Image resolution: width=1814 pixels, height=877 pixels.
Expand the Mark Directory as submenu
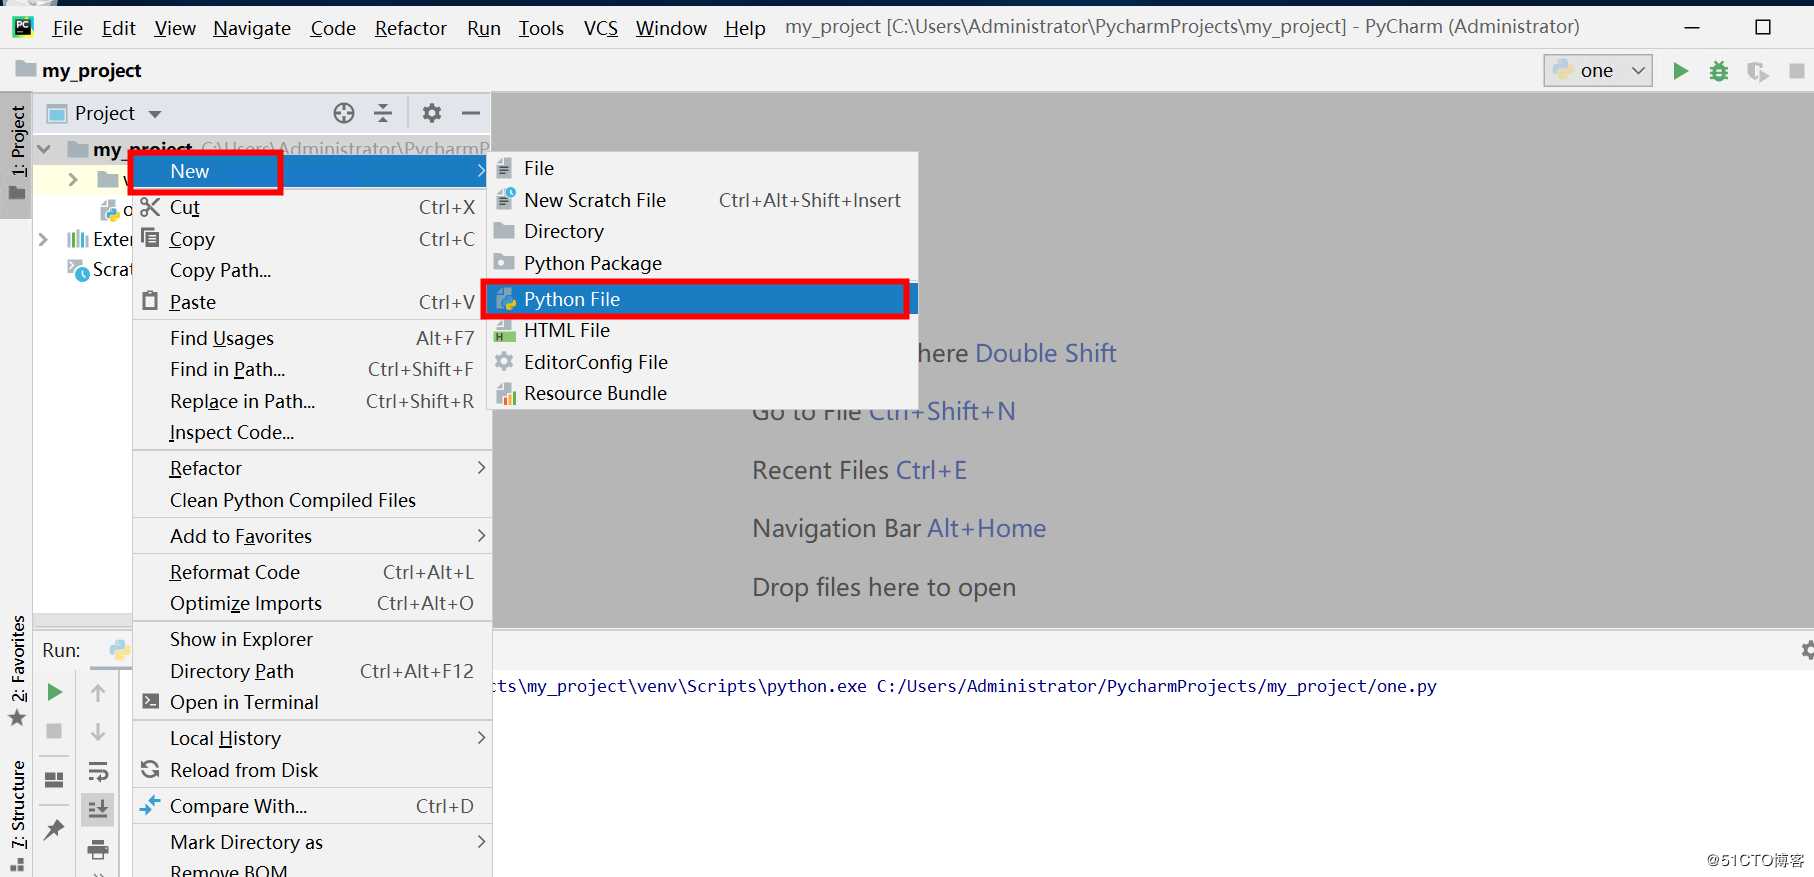click(312, 842)
